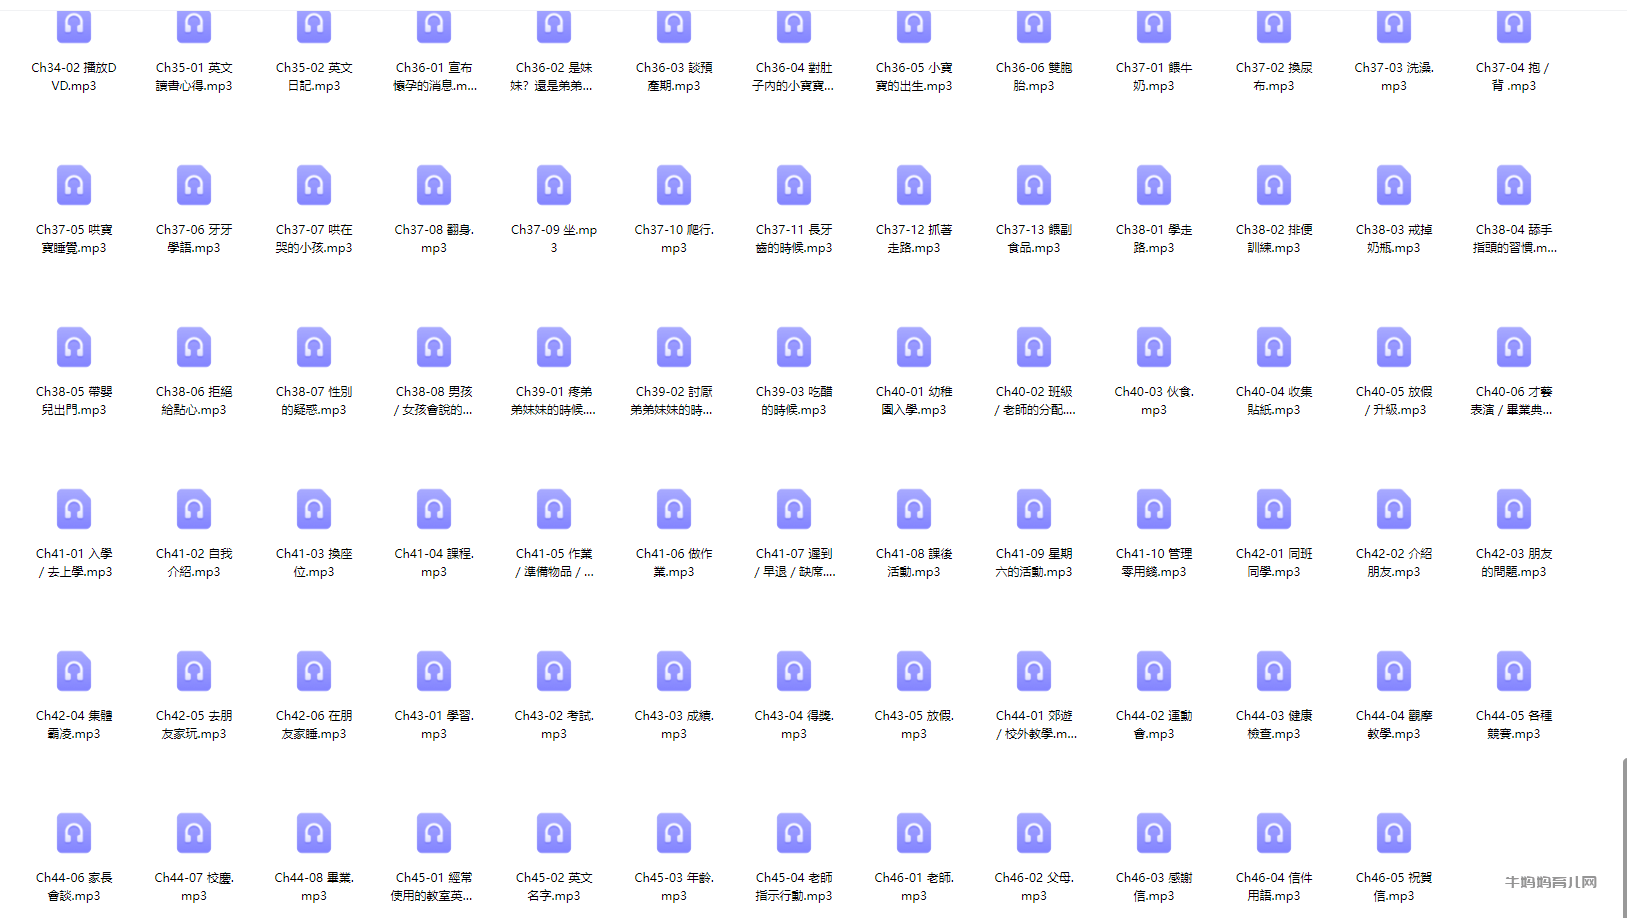The image size is (1627, 918).
Task: Open the Ch38-01 mp3 audio file icon
Action: pos(1154,186)
